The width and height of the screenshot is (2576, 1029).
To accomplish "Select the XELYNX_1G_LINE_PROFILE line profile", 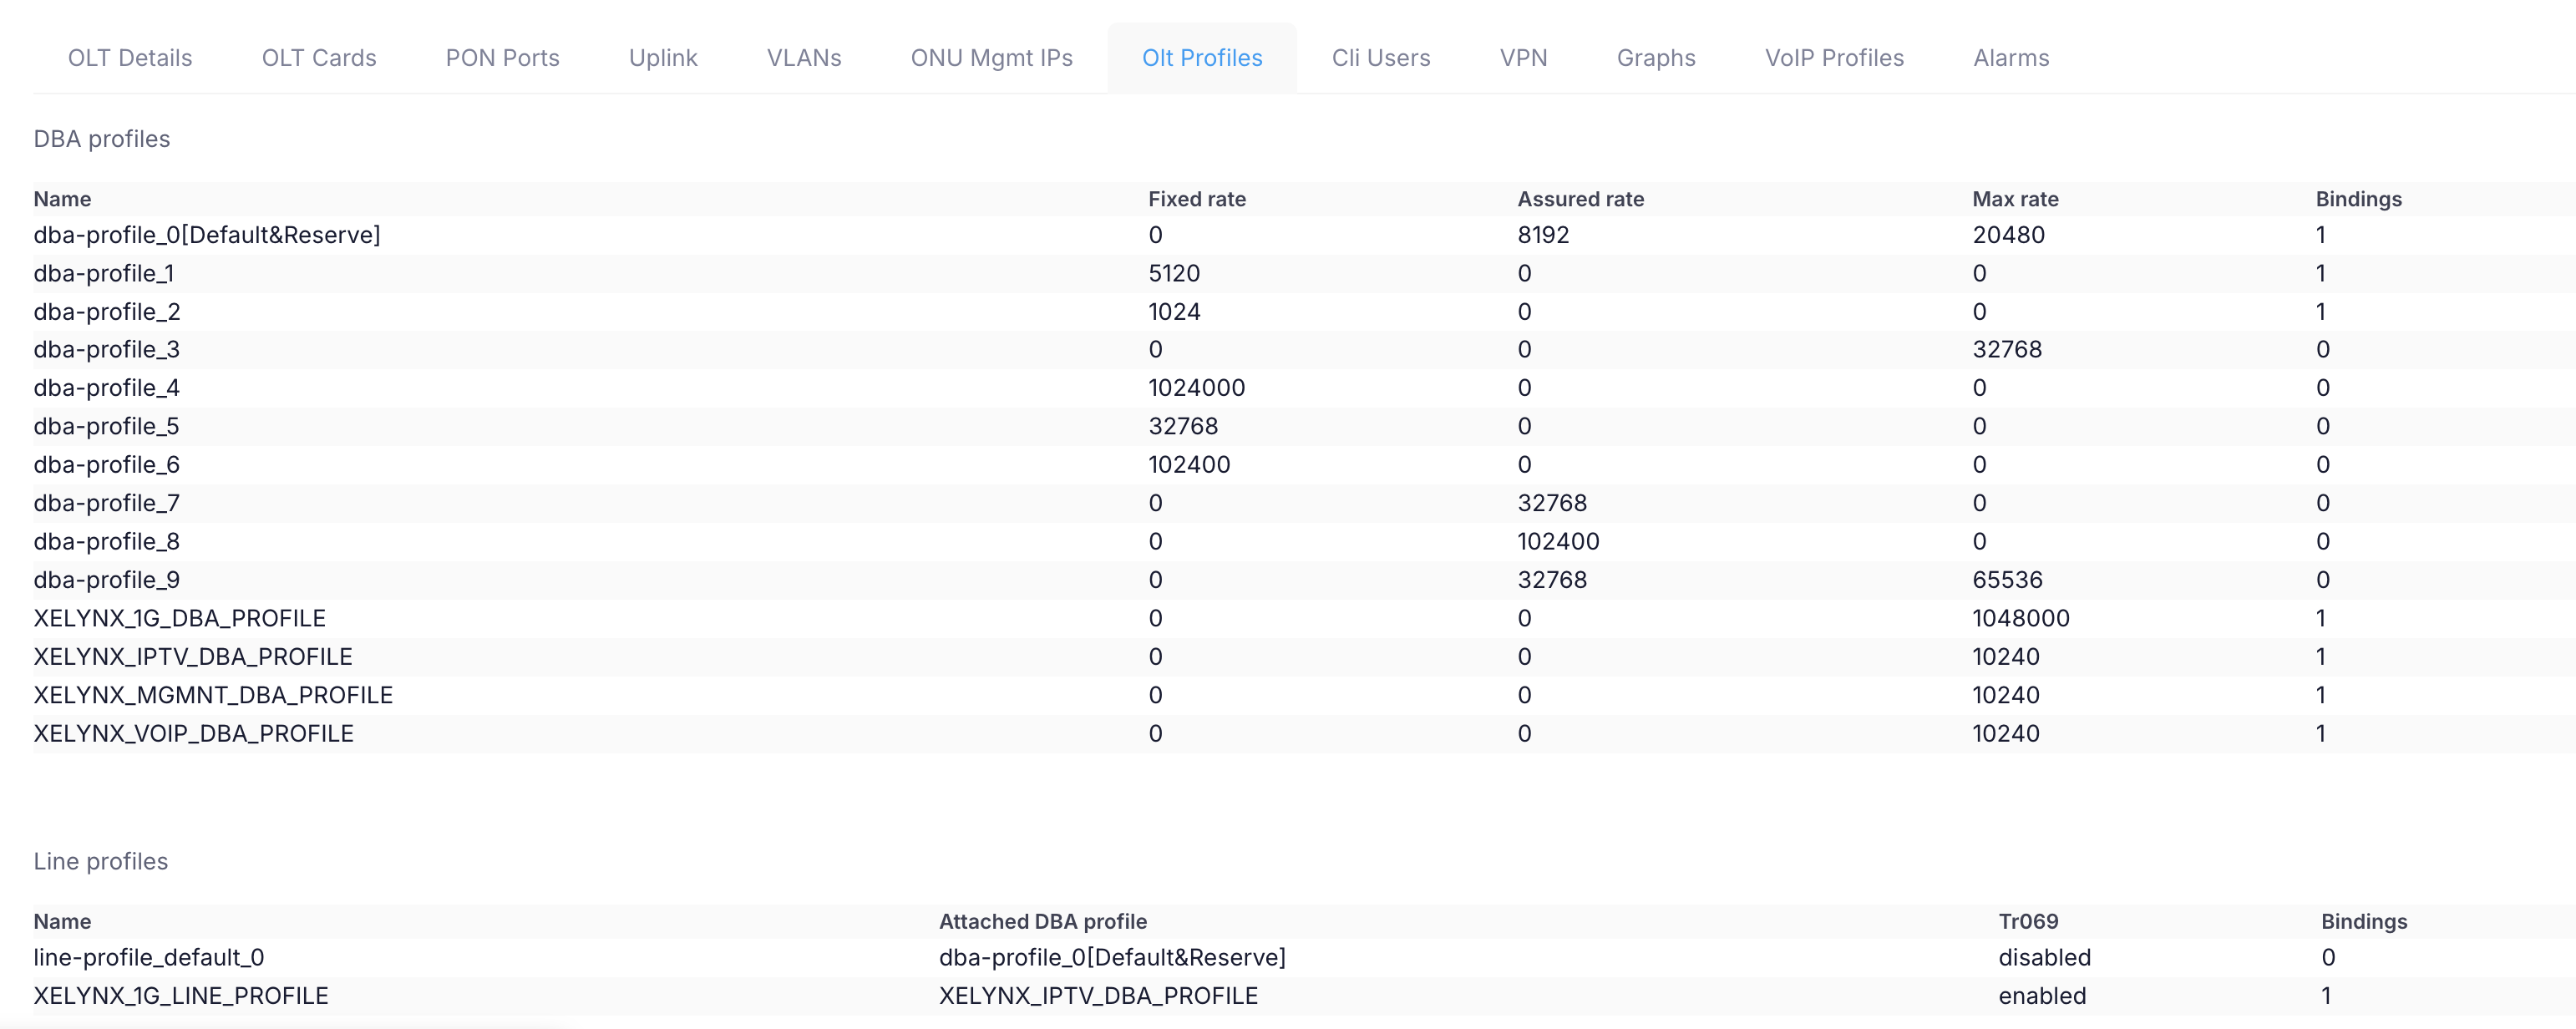I will 181,996.
